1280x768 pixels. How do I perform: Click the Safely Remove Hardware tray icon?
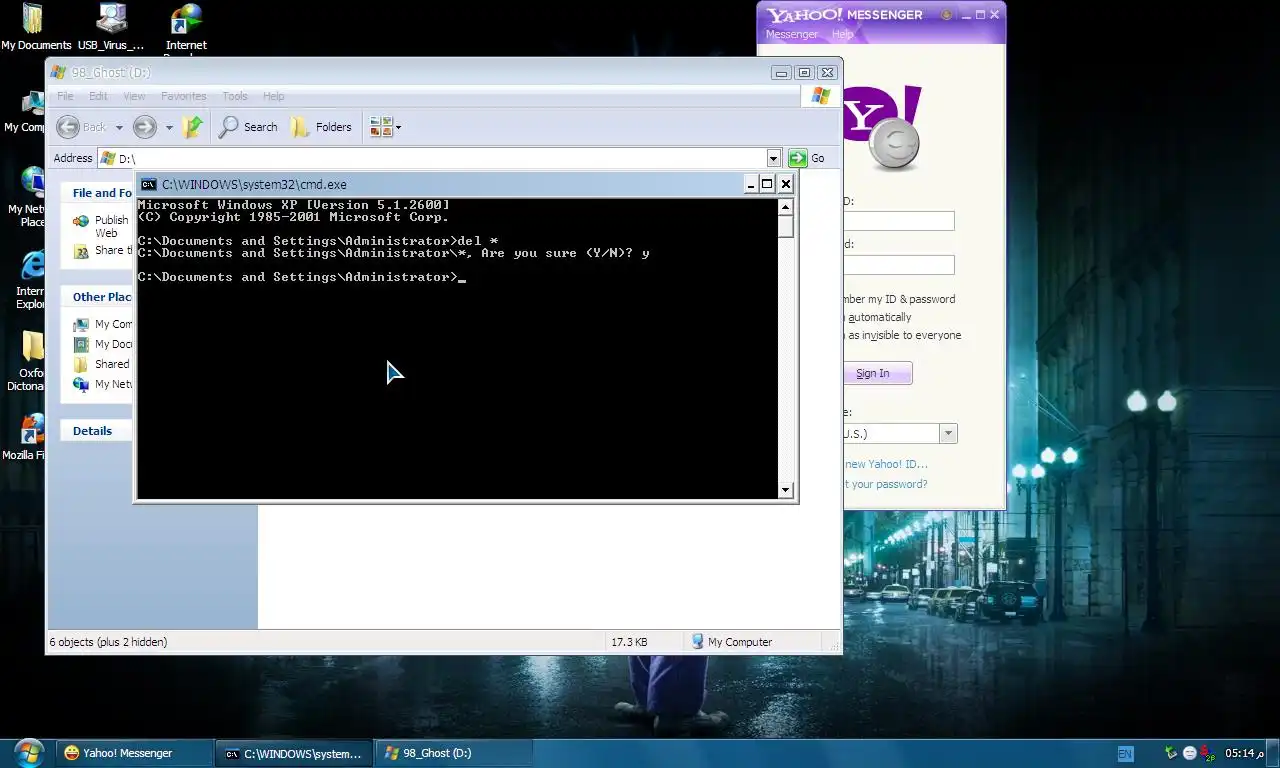pos(1172,753)
